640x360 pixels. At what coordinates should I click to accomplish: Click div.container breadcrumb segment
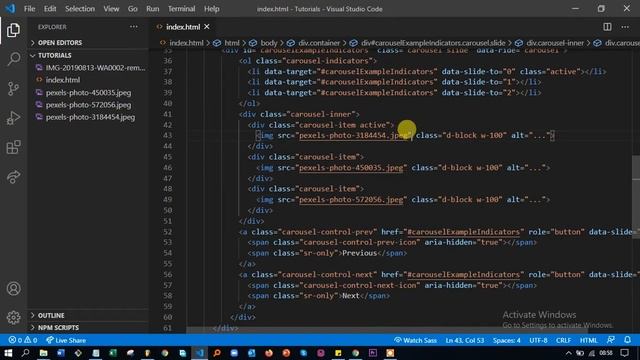click(319, 43)
